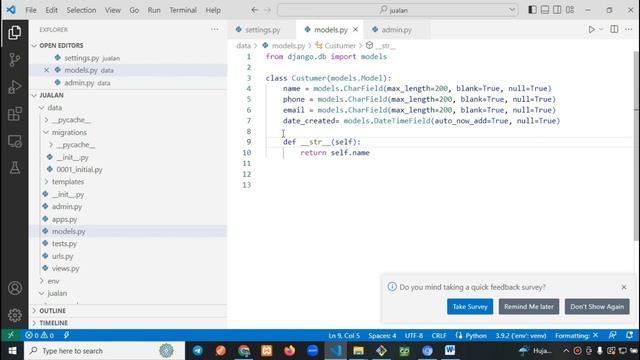Open the Edit menu
This screenshot has width=640, height=360.
pyautogui.click(x=51, y=10)
